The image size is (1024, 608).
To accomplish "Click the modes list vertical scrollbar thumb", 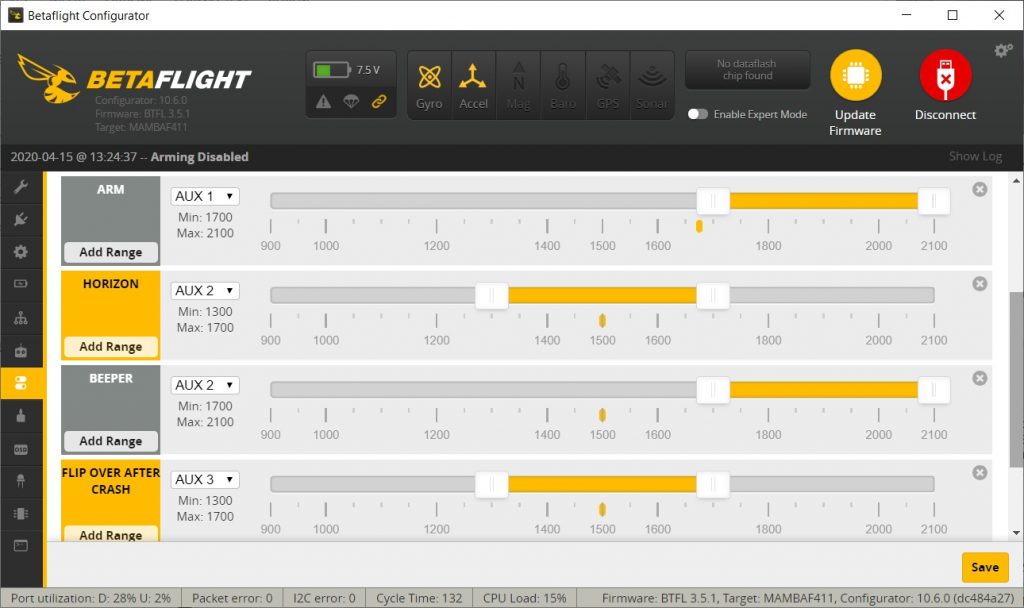I will pos(1016,379).
